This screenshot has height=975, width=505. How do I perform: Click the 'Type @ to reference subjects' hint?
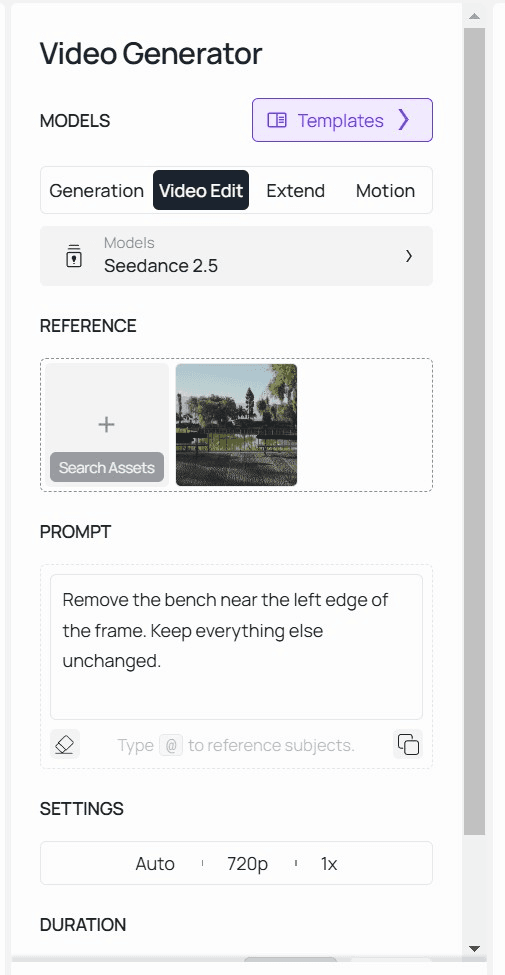coord(236,745)
